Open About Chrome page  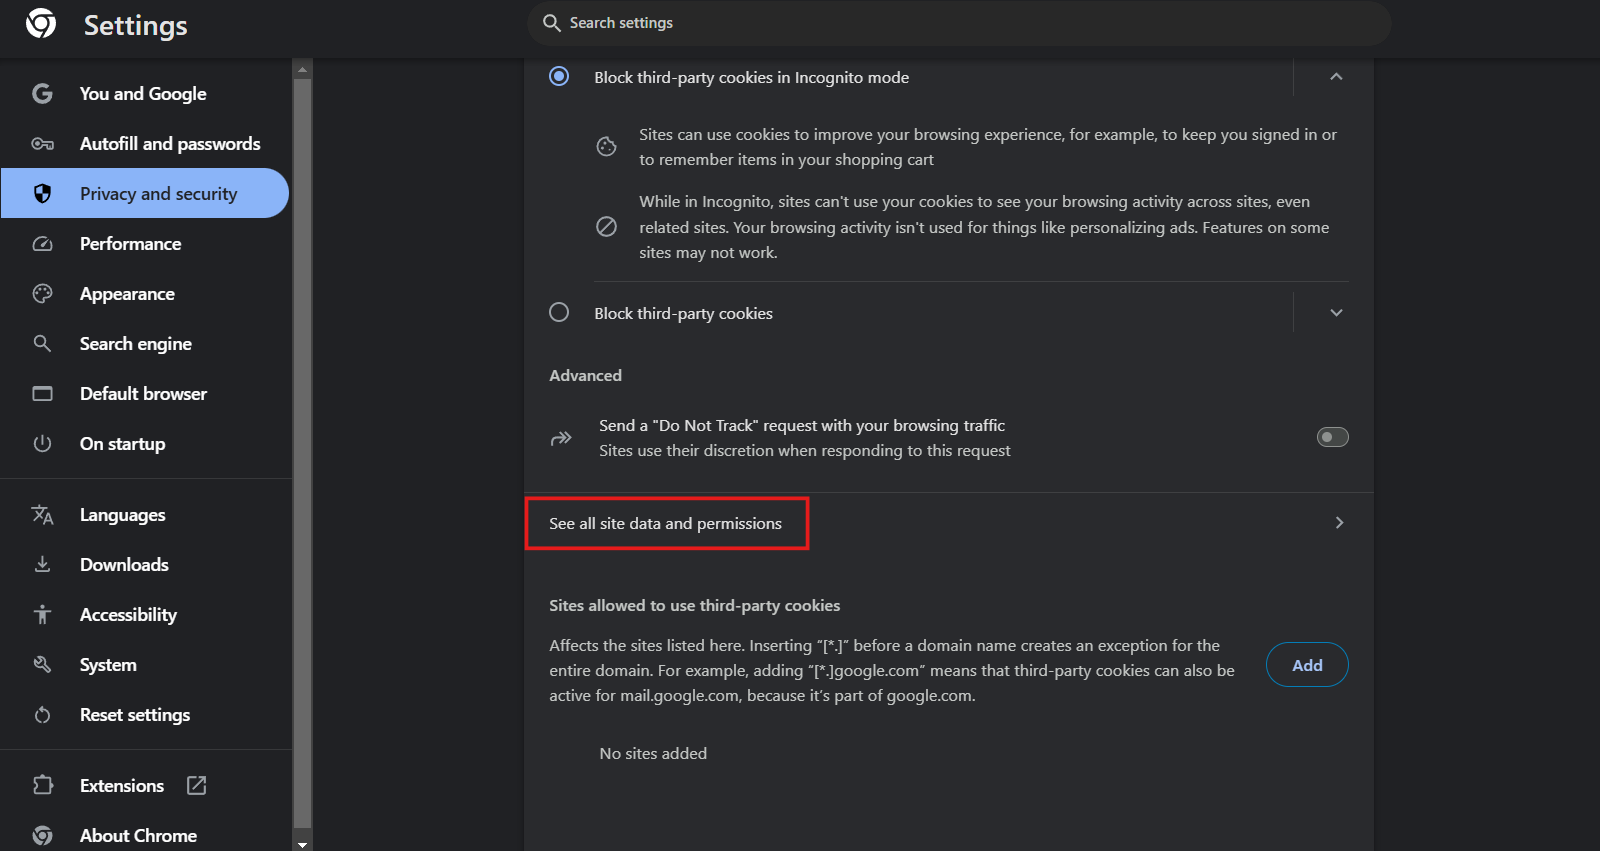(x=138, y=836)
